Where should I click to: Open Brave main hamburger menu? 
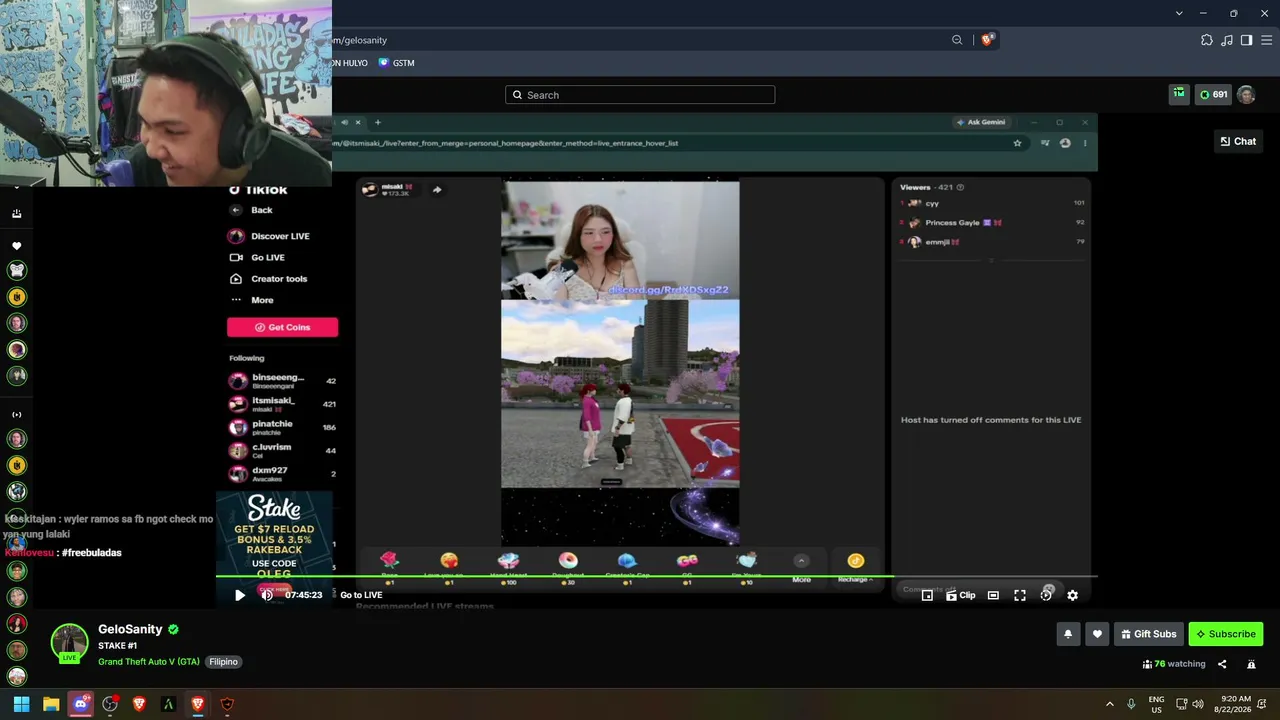(x=1267, y=40)
